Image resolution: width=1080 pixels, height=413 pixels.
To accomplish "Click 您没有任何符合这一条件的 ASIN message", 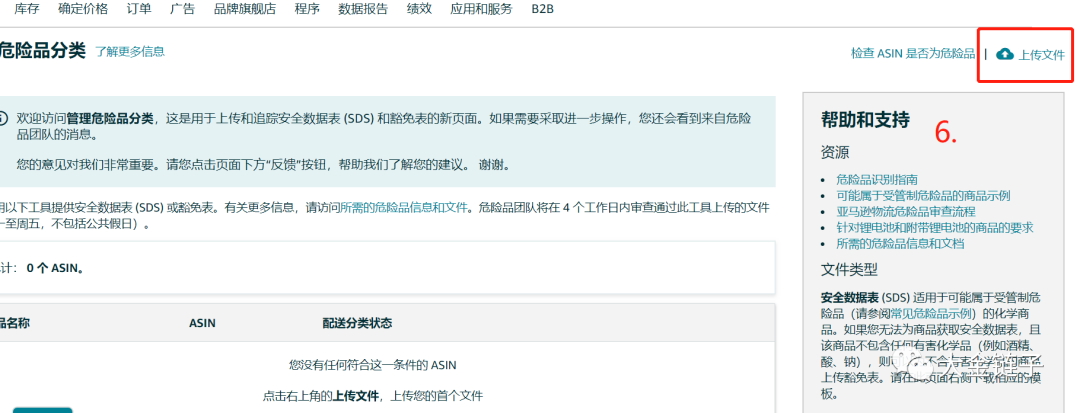I will point(373,365).
